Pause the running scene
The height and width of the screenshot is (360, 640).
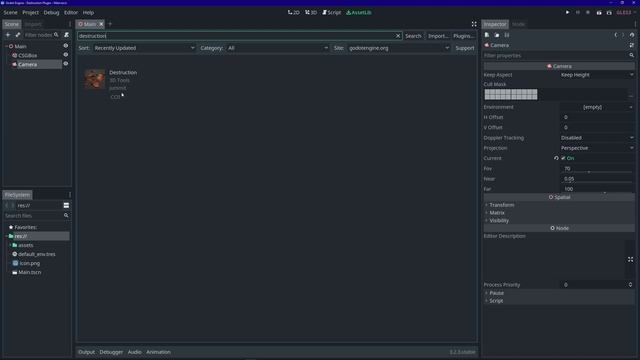pyautogui.click(x=578, y=13)
